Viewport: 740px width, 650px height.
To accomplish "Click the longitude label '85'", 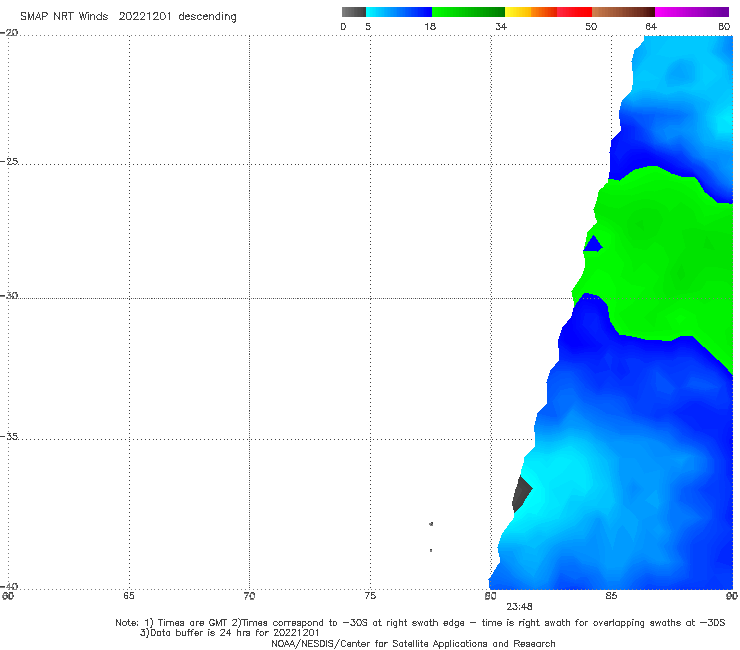I will point(611,596).
